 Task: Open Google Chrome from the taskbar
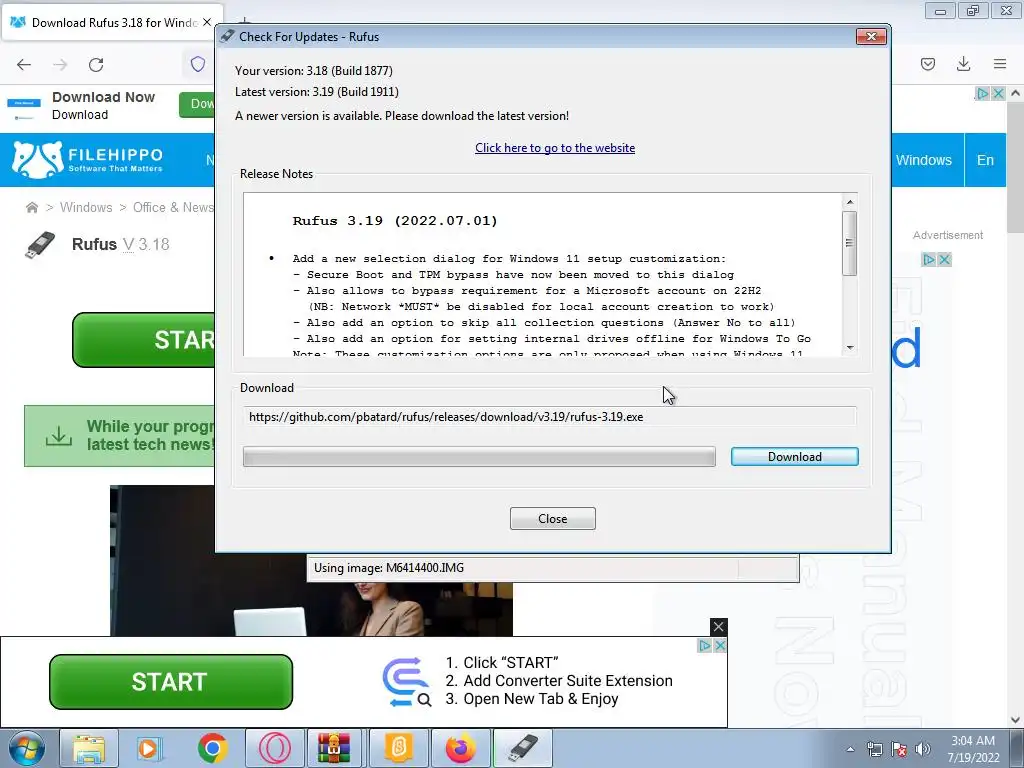pos(212,748)
